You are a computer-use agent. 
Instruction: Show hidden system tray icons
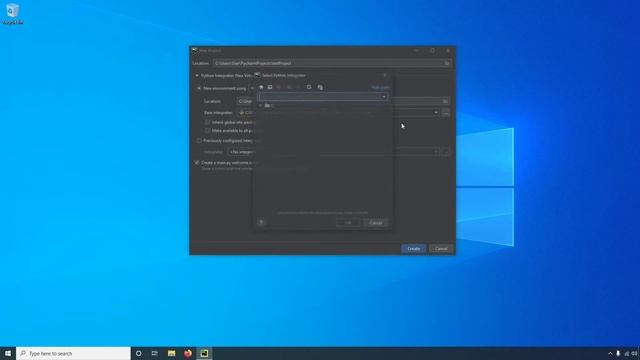(x=610, y=353)
